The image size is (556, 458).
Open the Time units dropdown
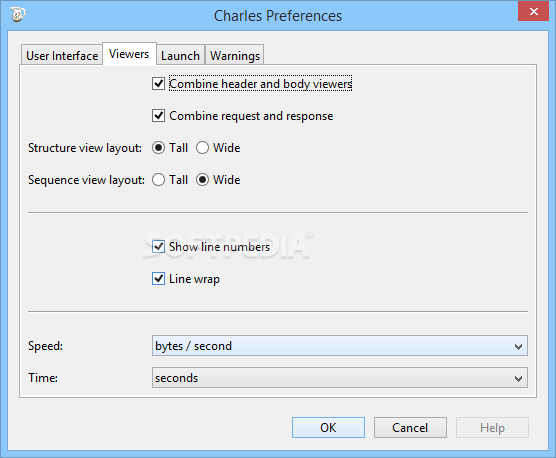340,378
